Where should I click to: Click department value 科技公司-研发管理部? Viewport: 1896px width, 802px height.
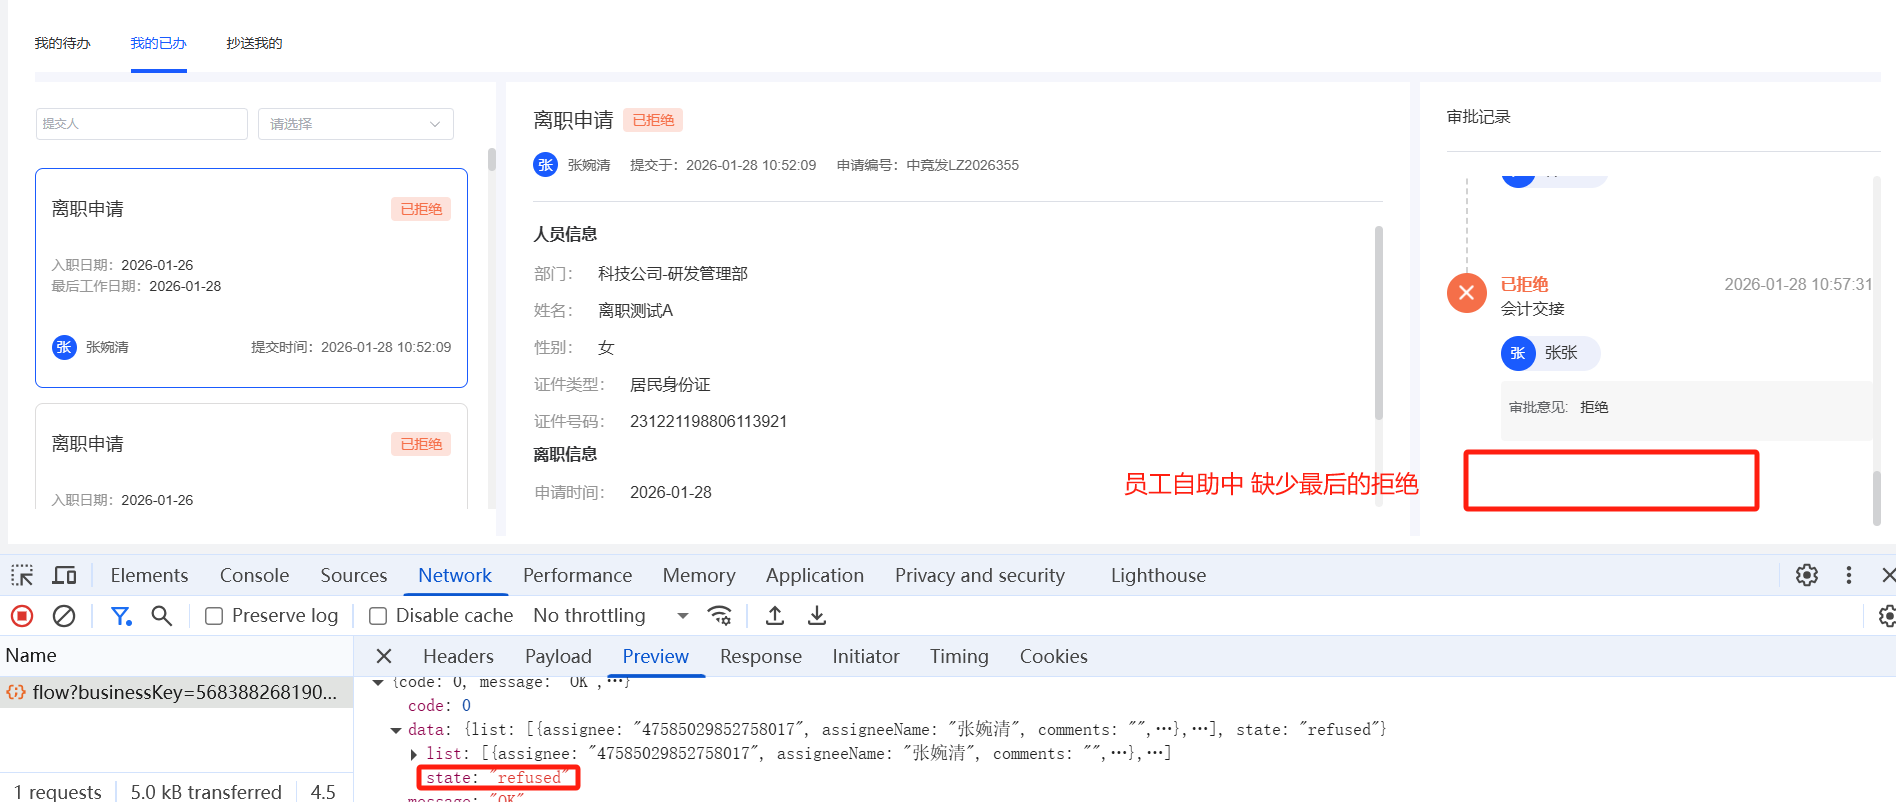[x=673, y=274]
